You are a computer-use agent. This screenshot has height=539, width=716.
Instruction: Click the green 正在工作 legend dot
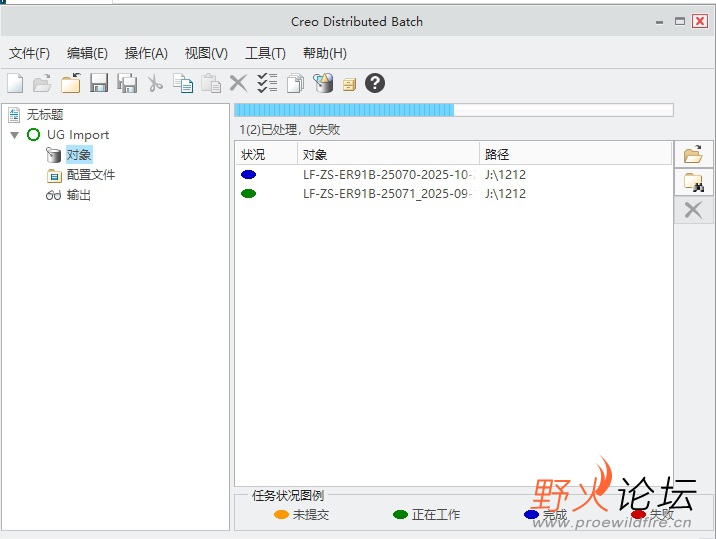click(x=400, y=515)
